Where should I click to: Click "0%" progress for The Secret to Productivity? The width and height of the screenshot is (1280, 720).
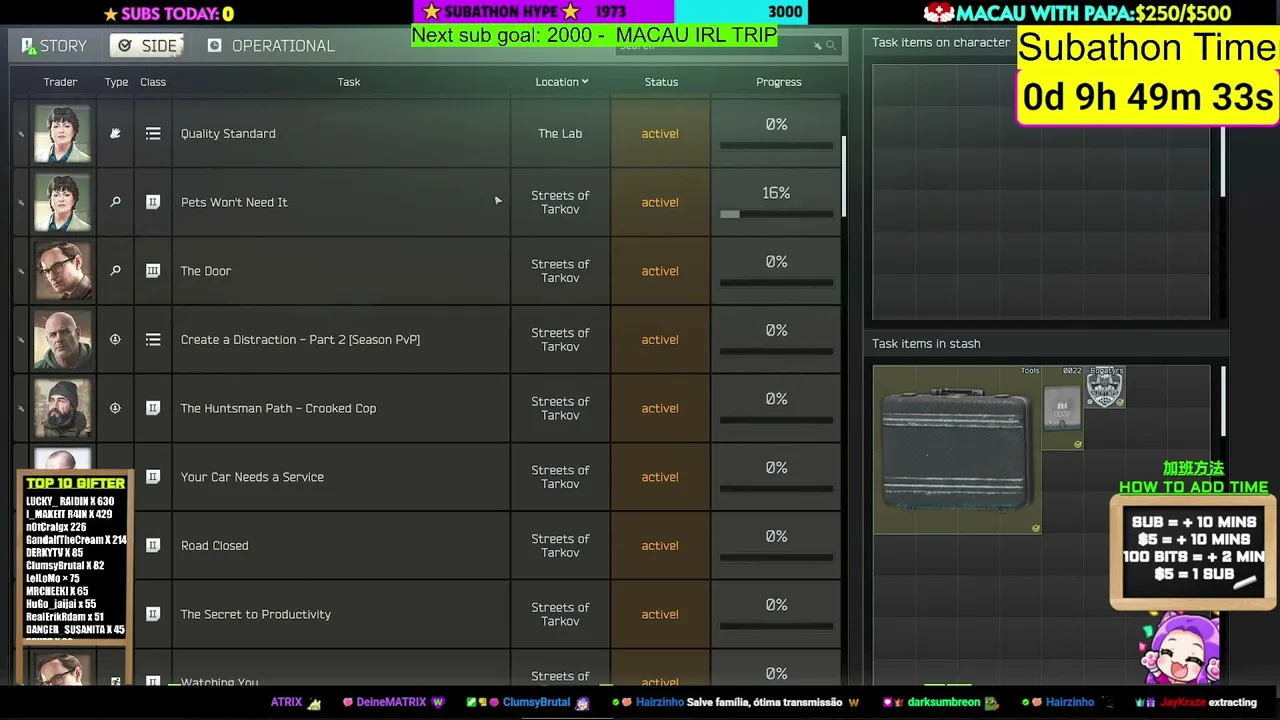coord(776,605)
